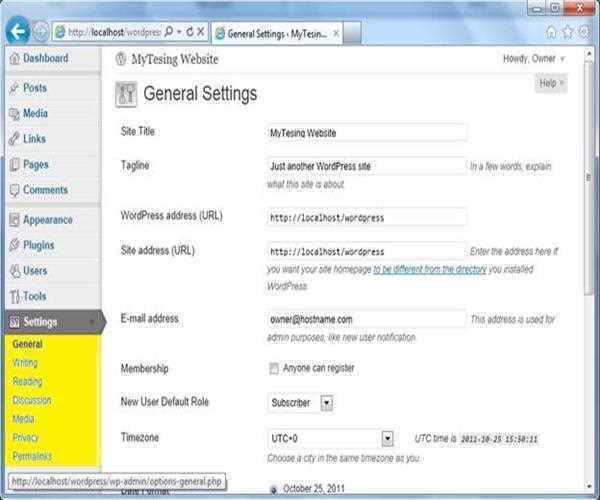Click into the Site Title text field
The width and height of the screenshot is (600, 500).
point(366,132)
